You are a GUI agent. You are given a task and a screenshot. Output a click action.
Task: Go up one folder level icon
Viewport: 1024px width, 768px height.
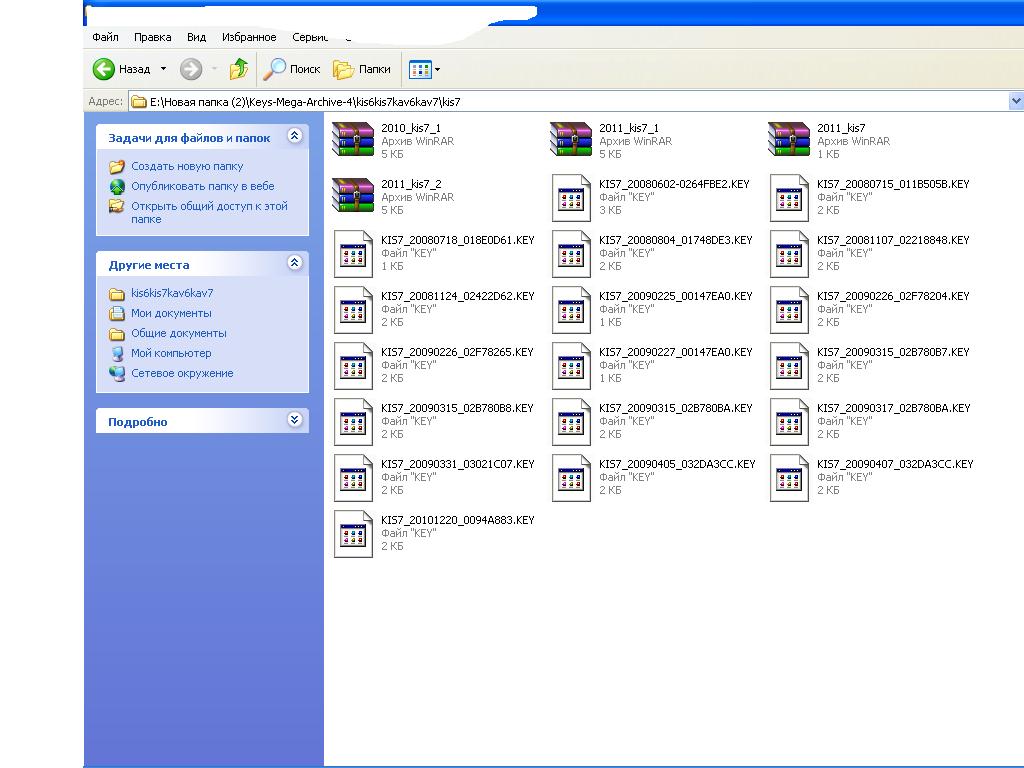click(x=239, y=69)
